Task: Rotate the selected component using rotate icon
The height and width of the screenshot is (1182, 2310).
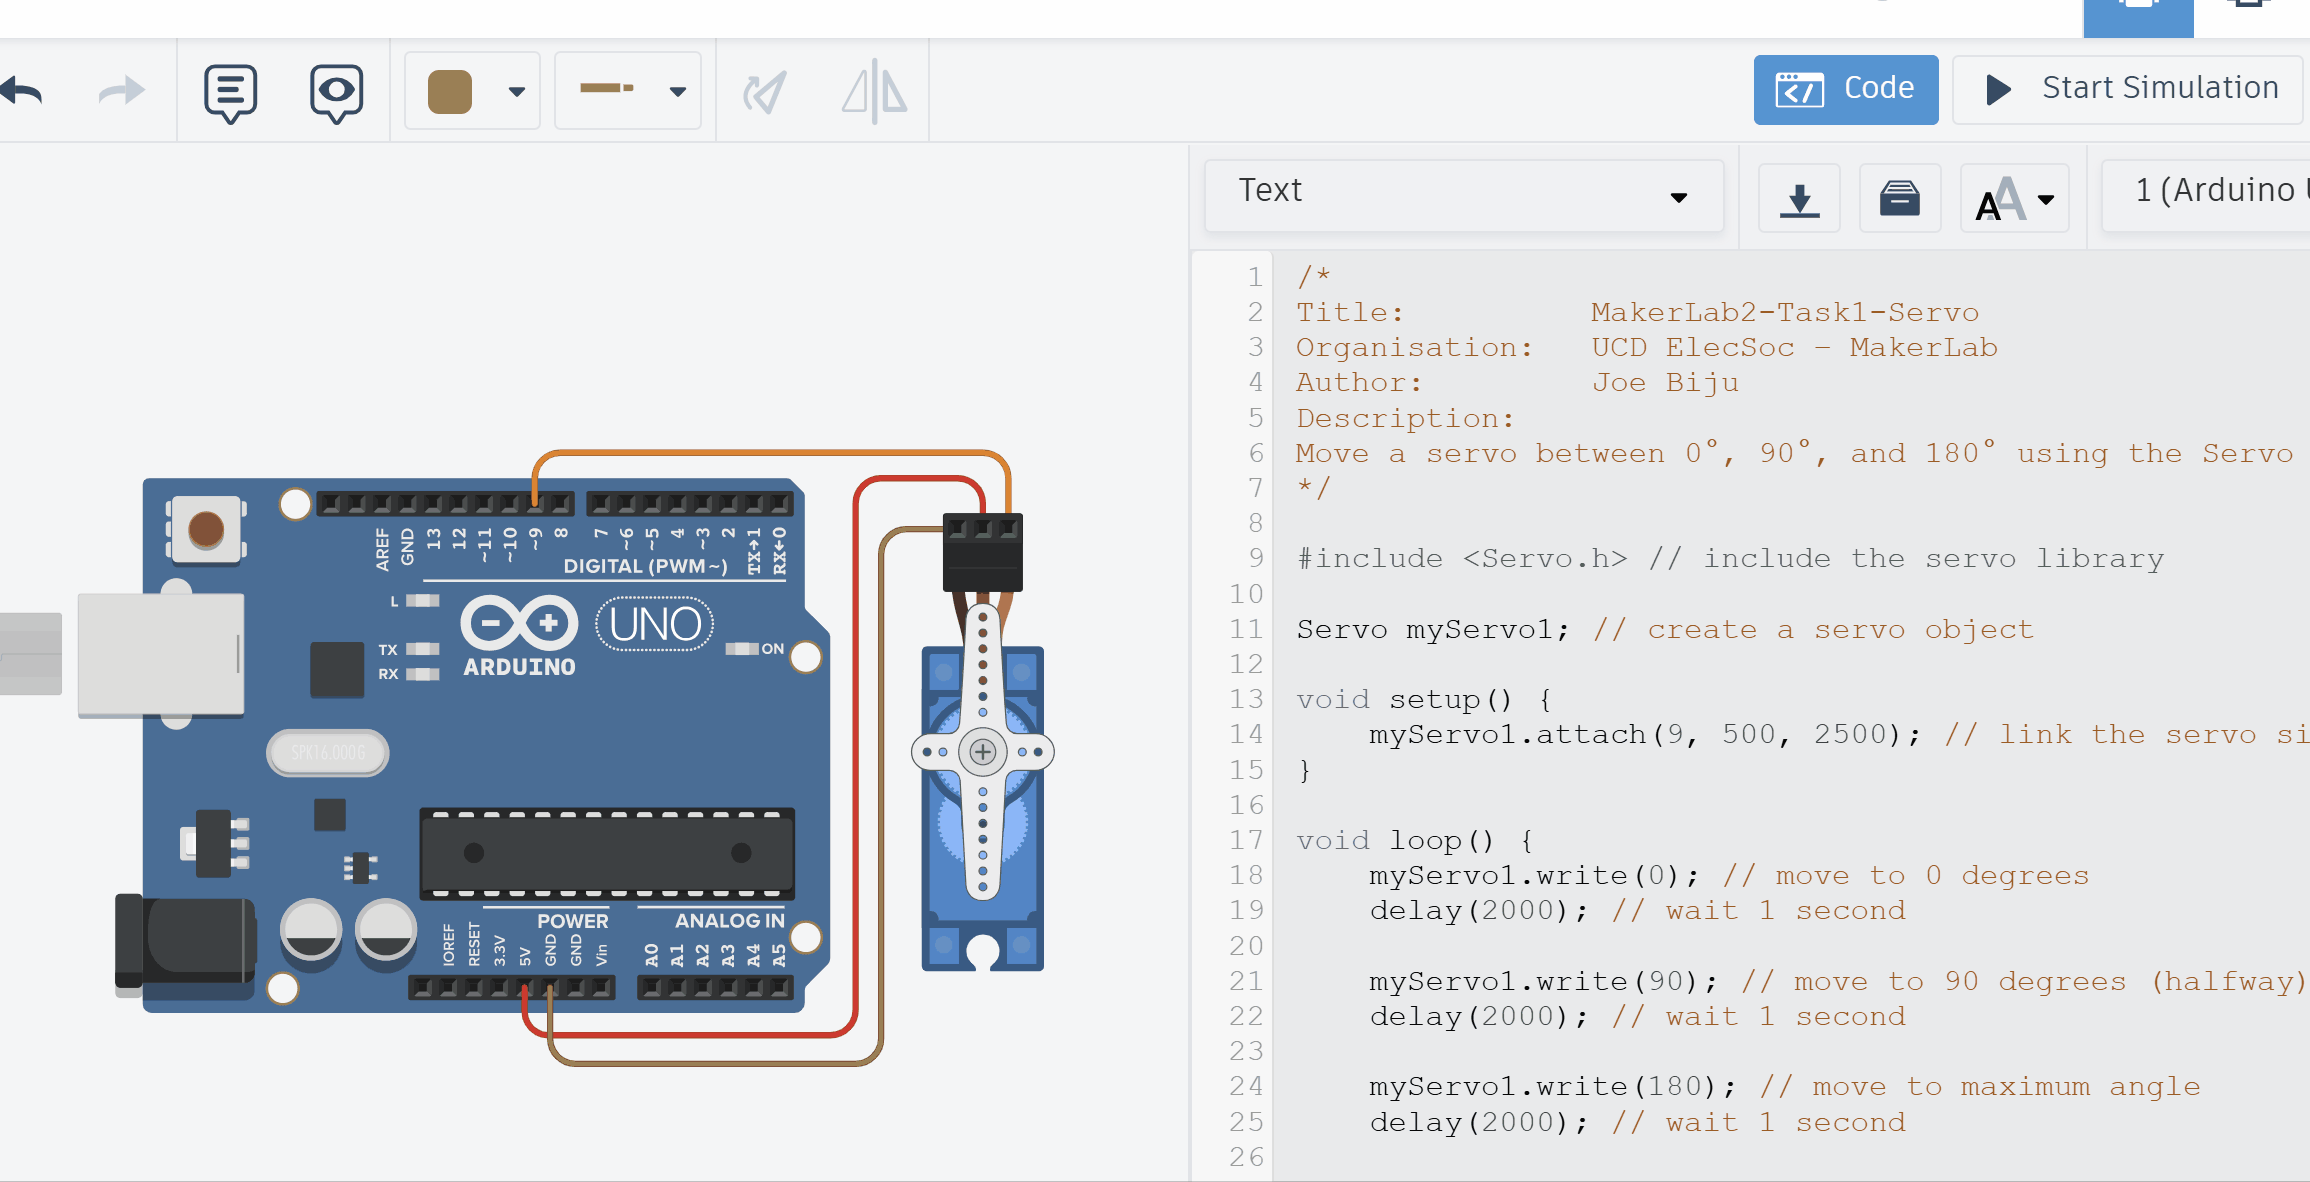Action: pos(765,89)
